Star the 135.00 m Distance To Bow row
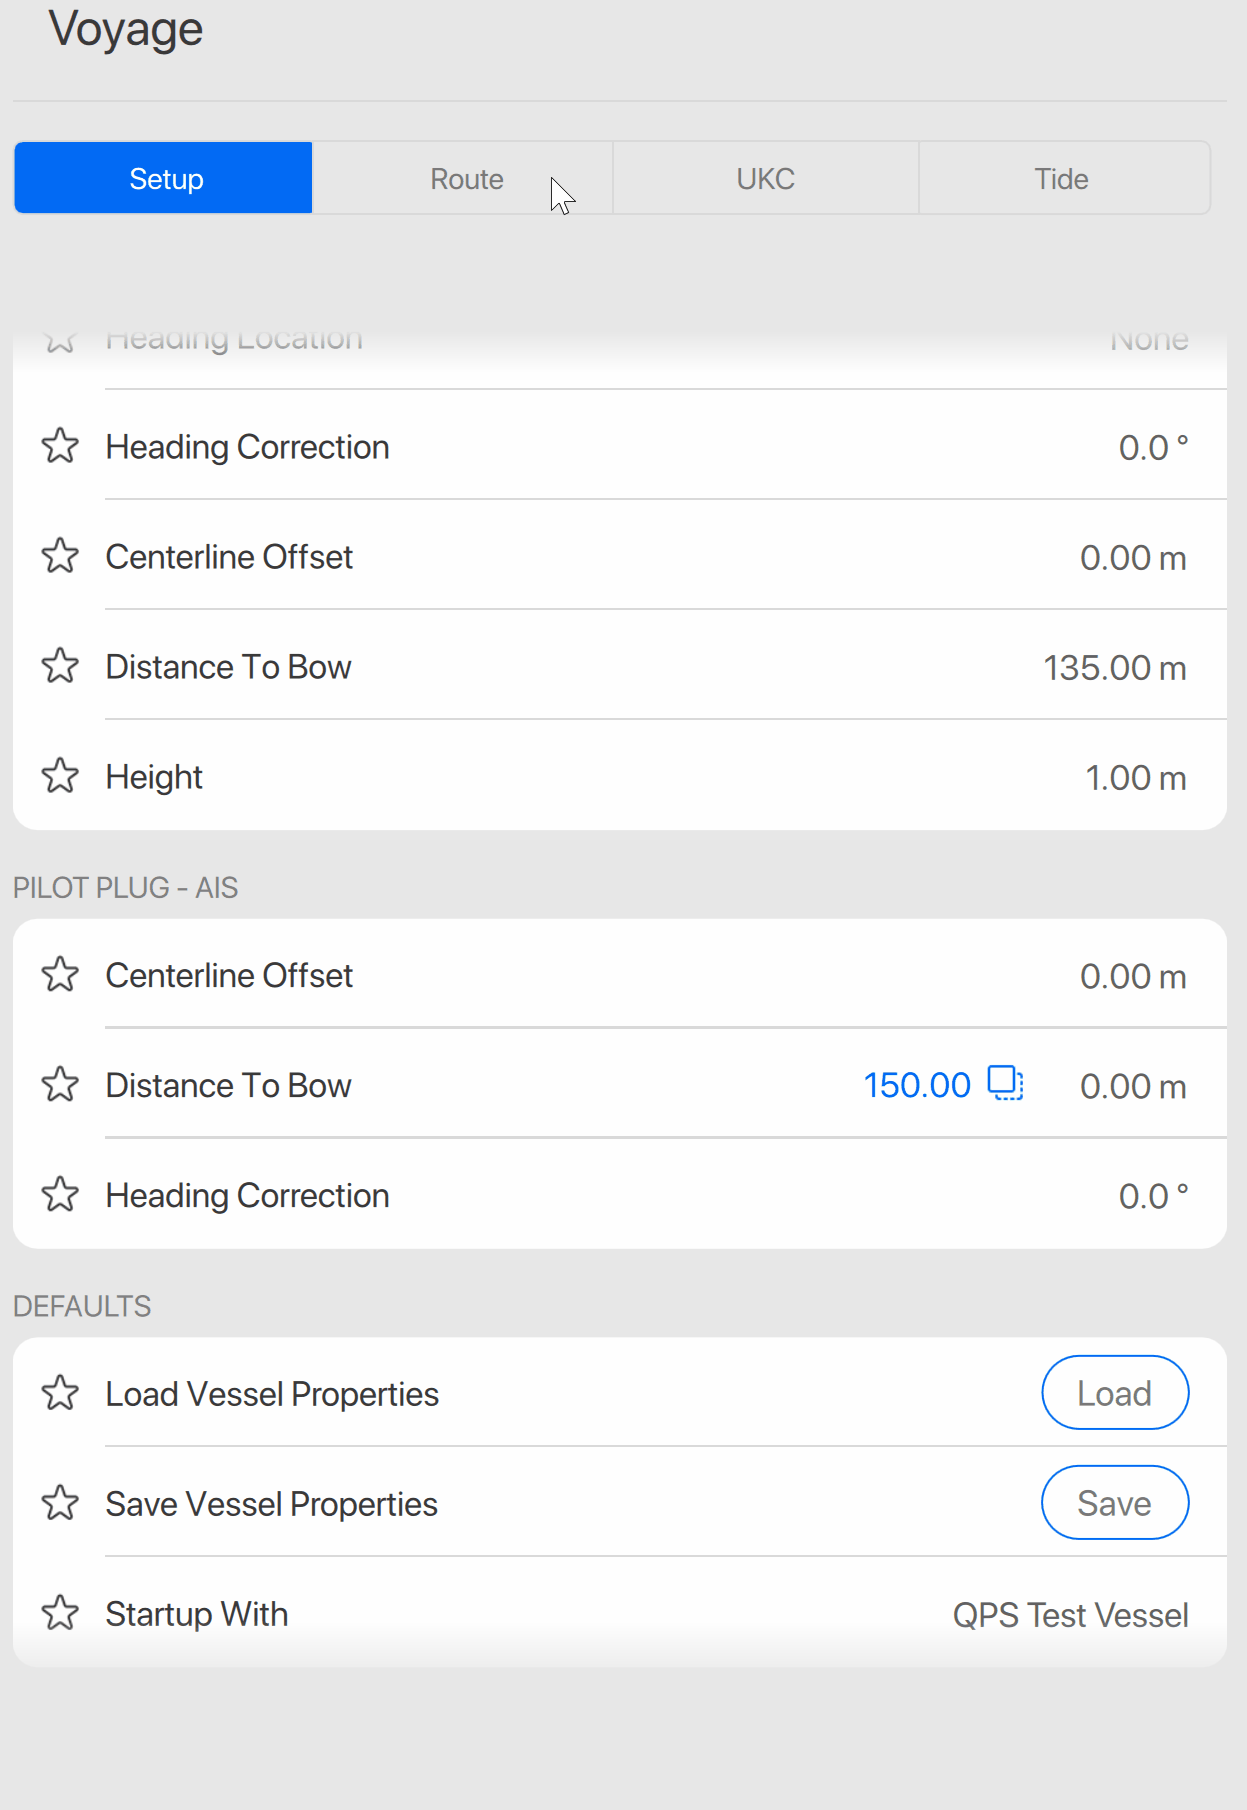The image size is (1247, 1810). (60, 666)
